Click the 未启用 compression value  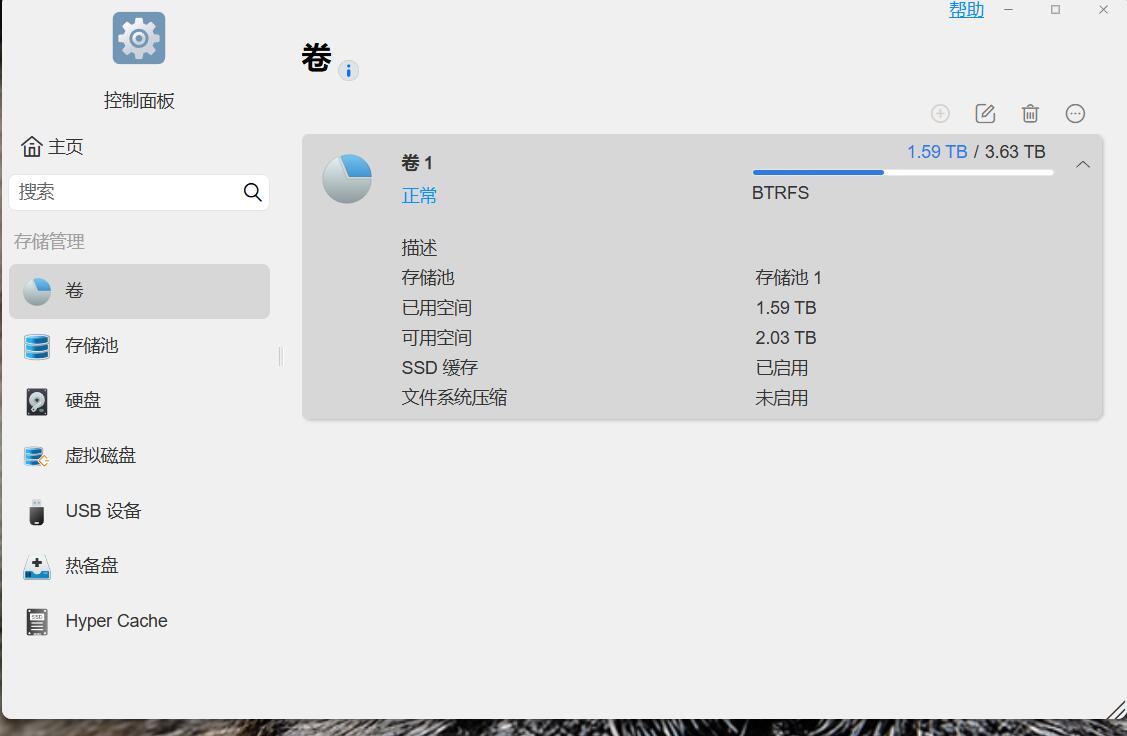tap(782, 398)
